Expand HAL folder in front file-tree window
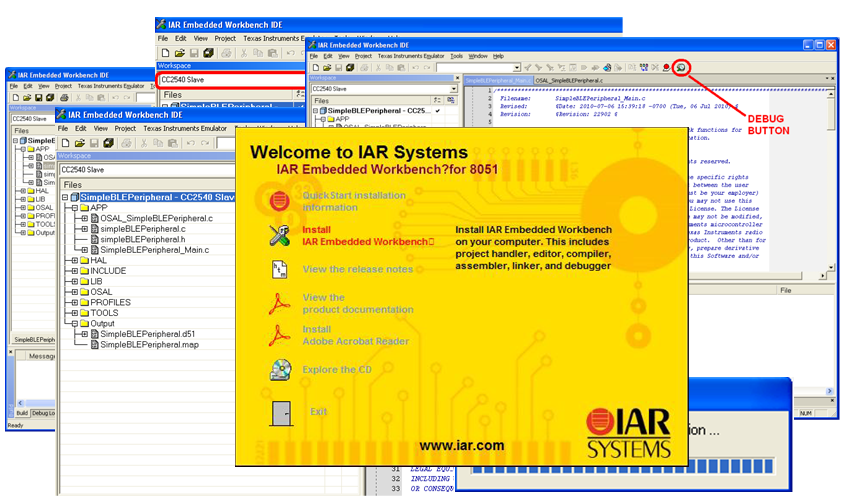This screenshot has height=502, width=844. click(x=75, y=260)
